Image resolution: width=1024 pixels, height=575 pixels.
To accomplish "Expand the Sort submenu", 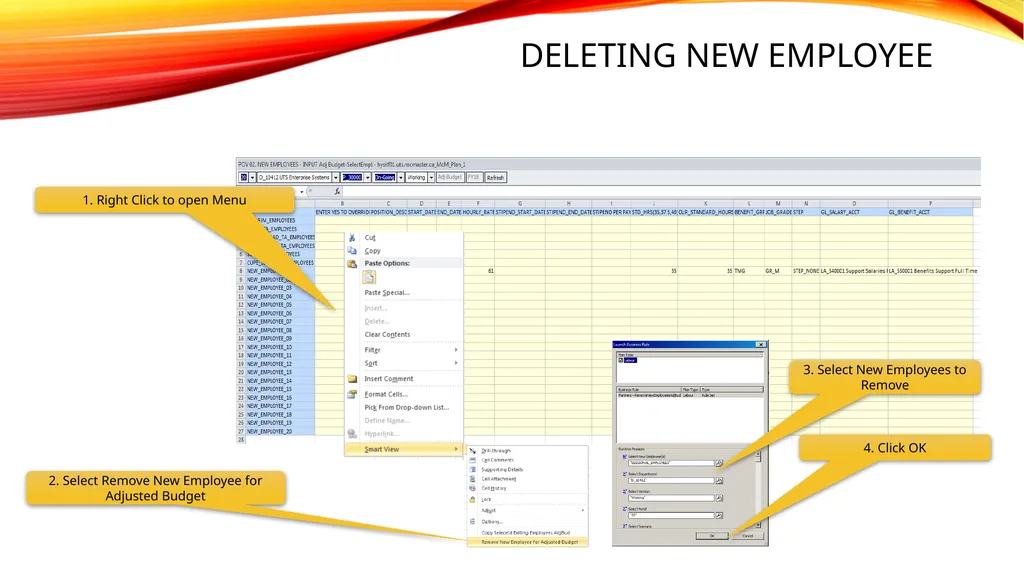I will [404, 363].
